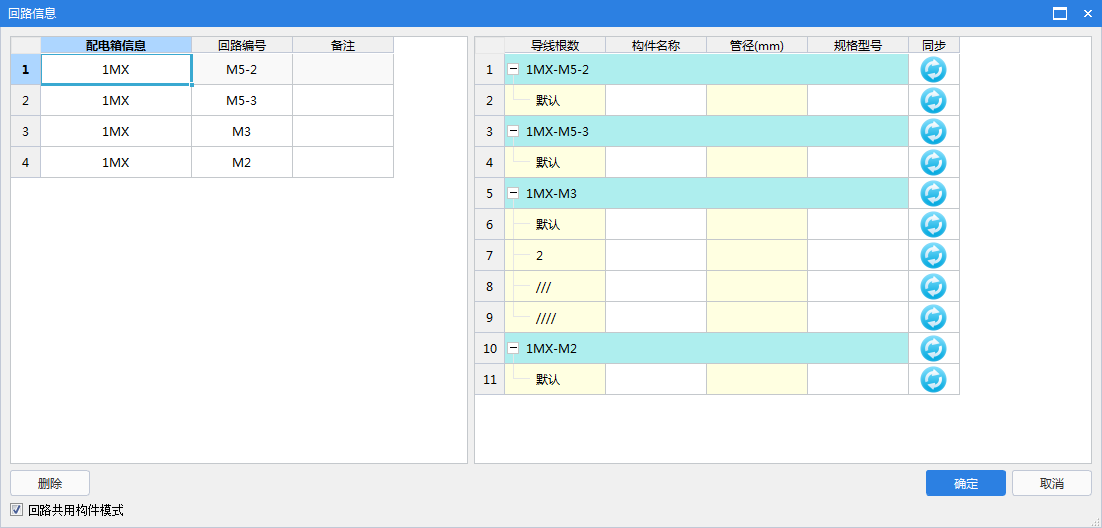Click sync icon for 1MX-M3 group row
Viewport: 1102px width, 528px height.
click(x=932, y=194)
